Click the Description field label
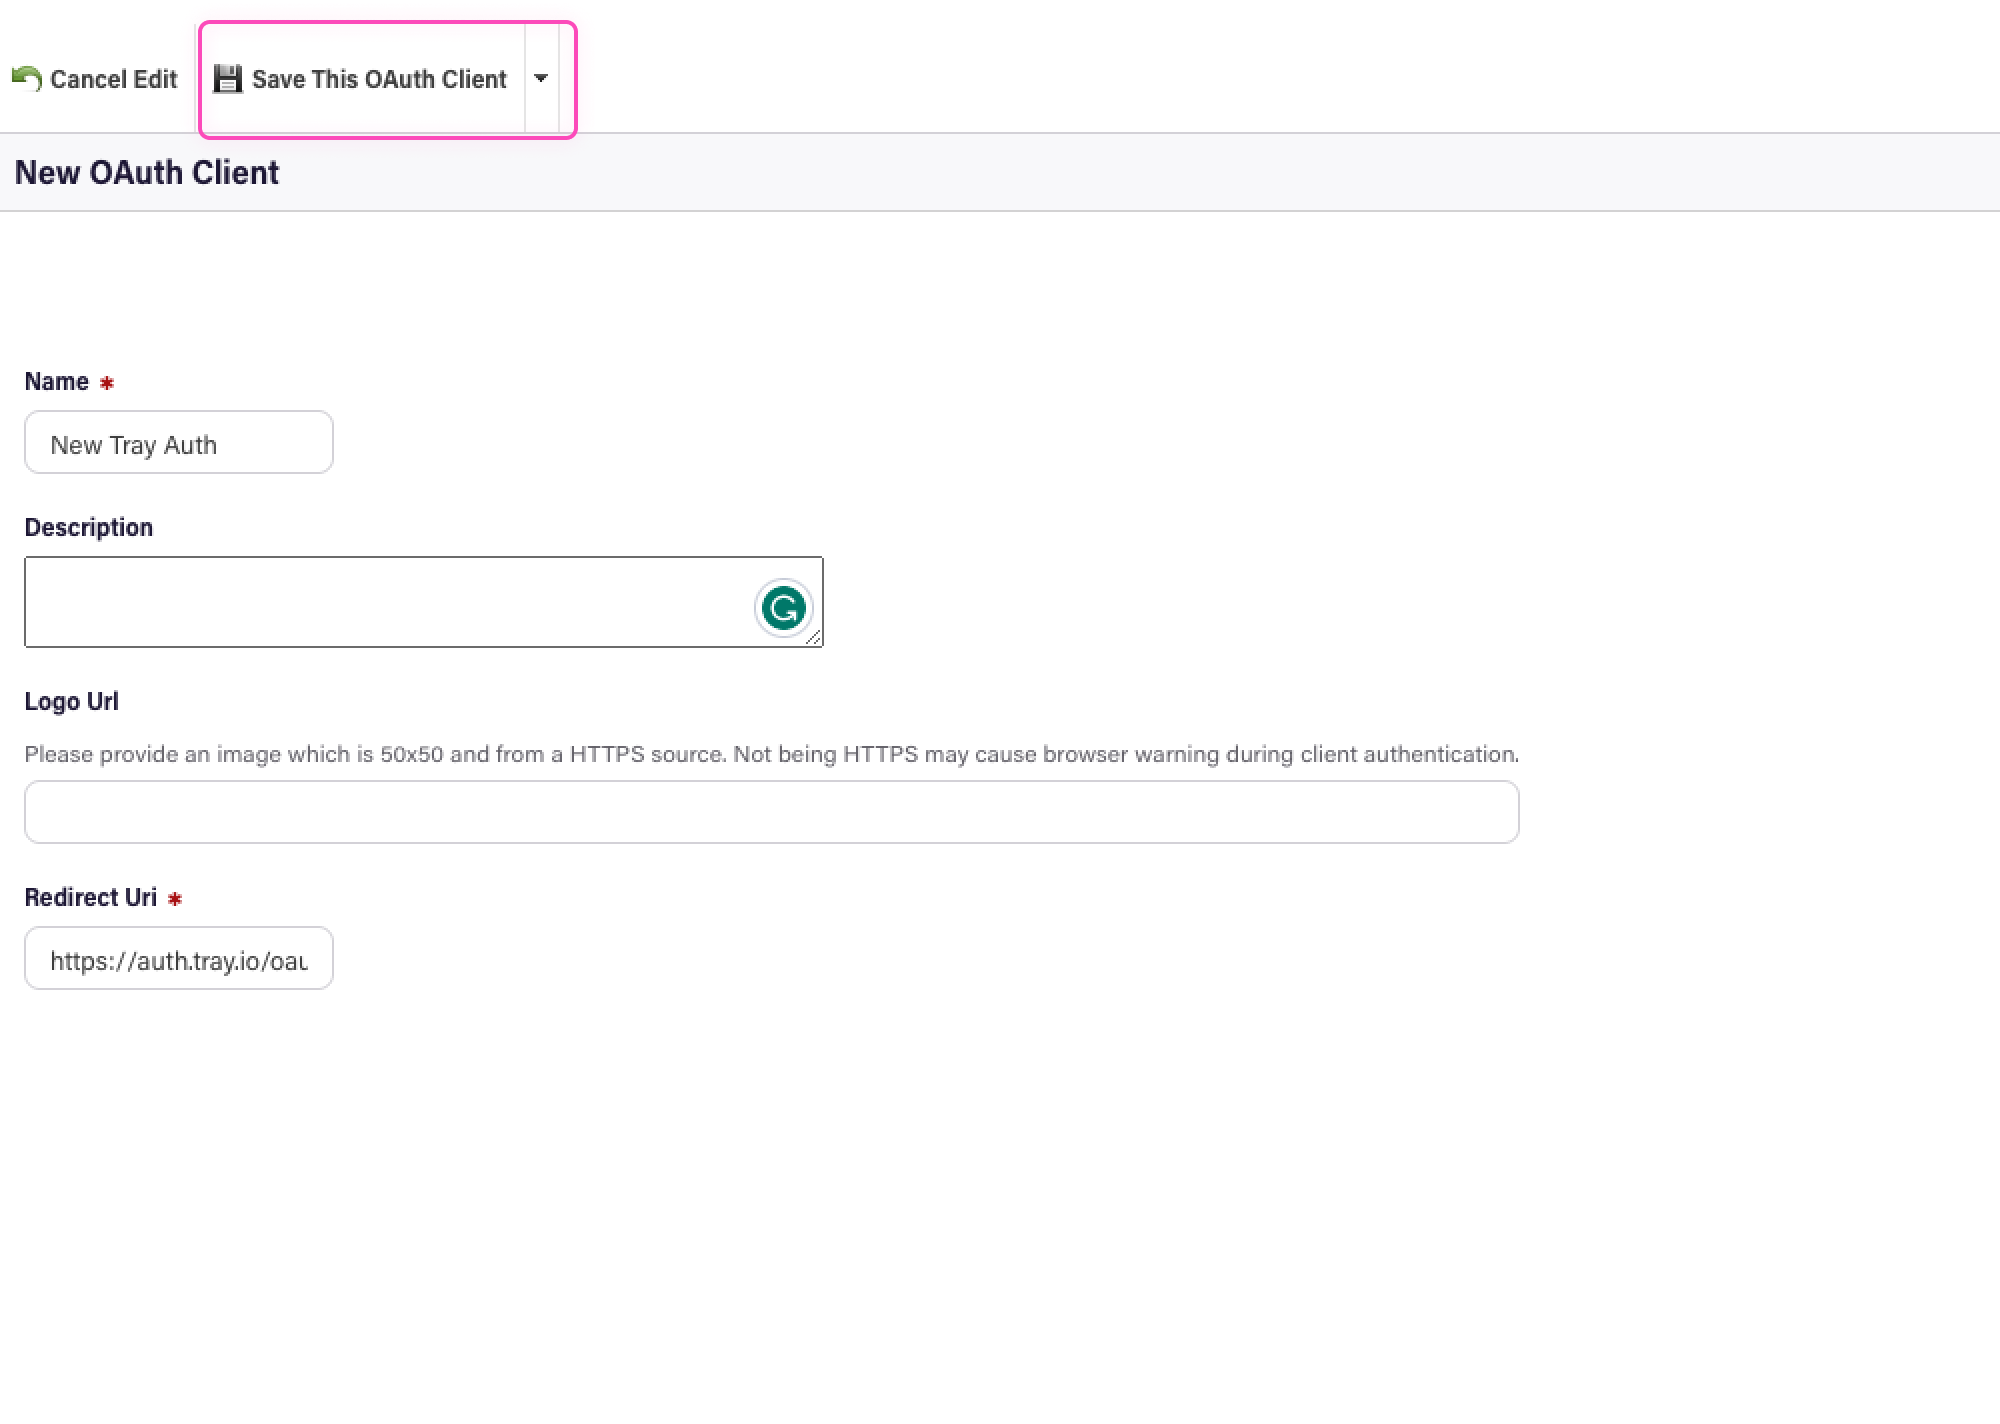2000x1424 pixels. (x=89, y=527)
